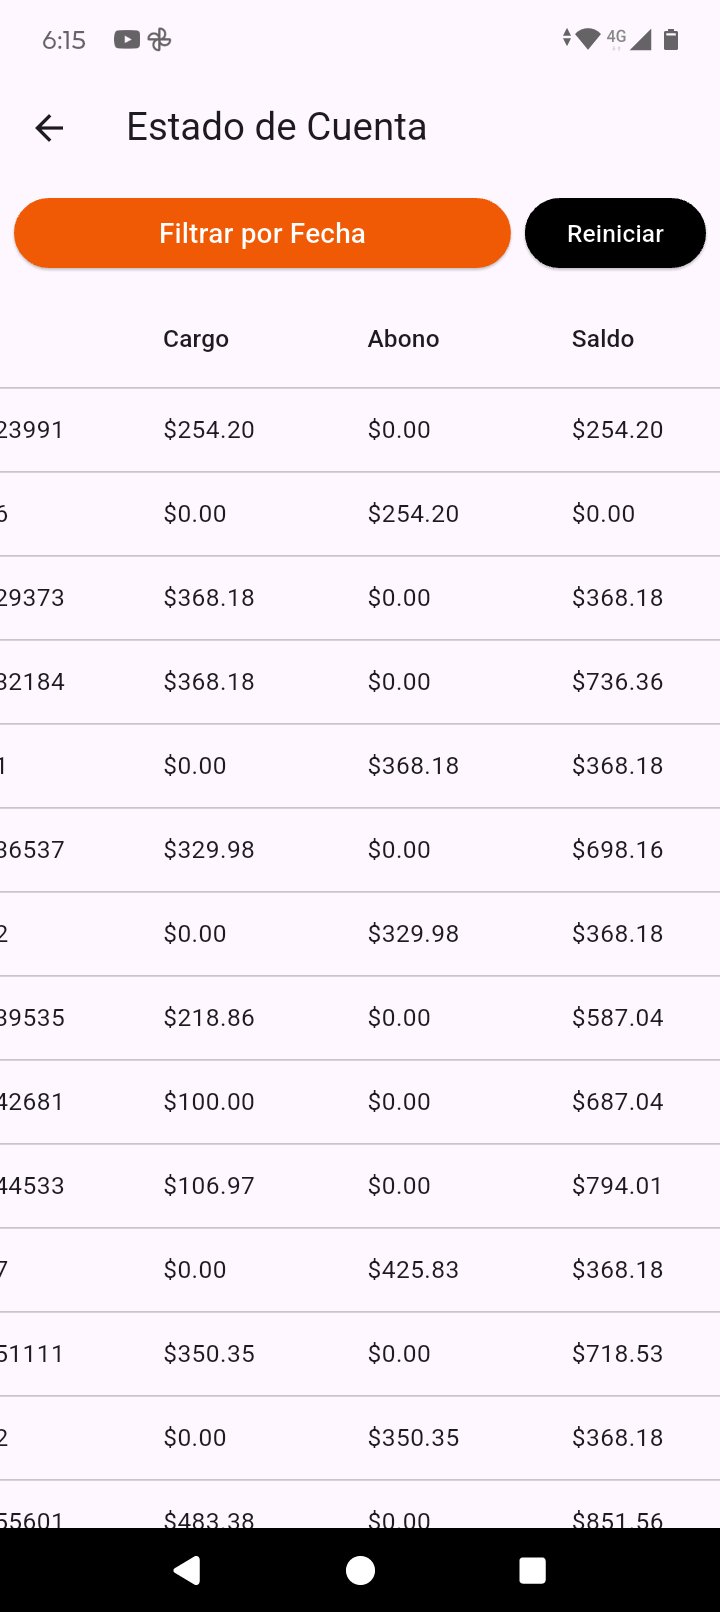This screenshot has height=1612, width=720.
Task: Select the row with saldo $736.36
Action: pyautogui.click(x=360, y=682)
